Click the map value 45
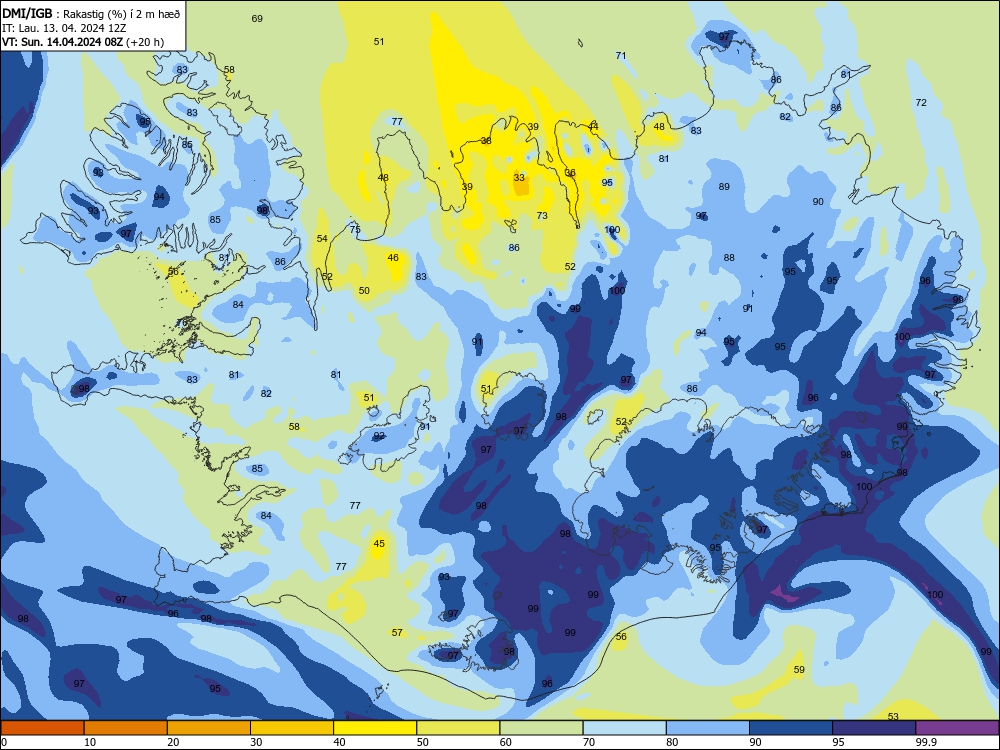 coord(379,544)
